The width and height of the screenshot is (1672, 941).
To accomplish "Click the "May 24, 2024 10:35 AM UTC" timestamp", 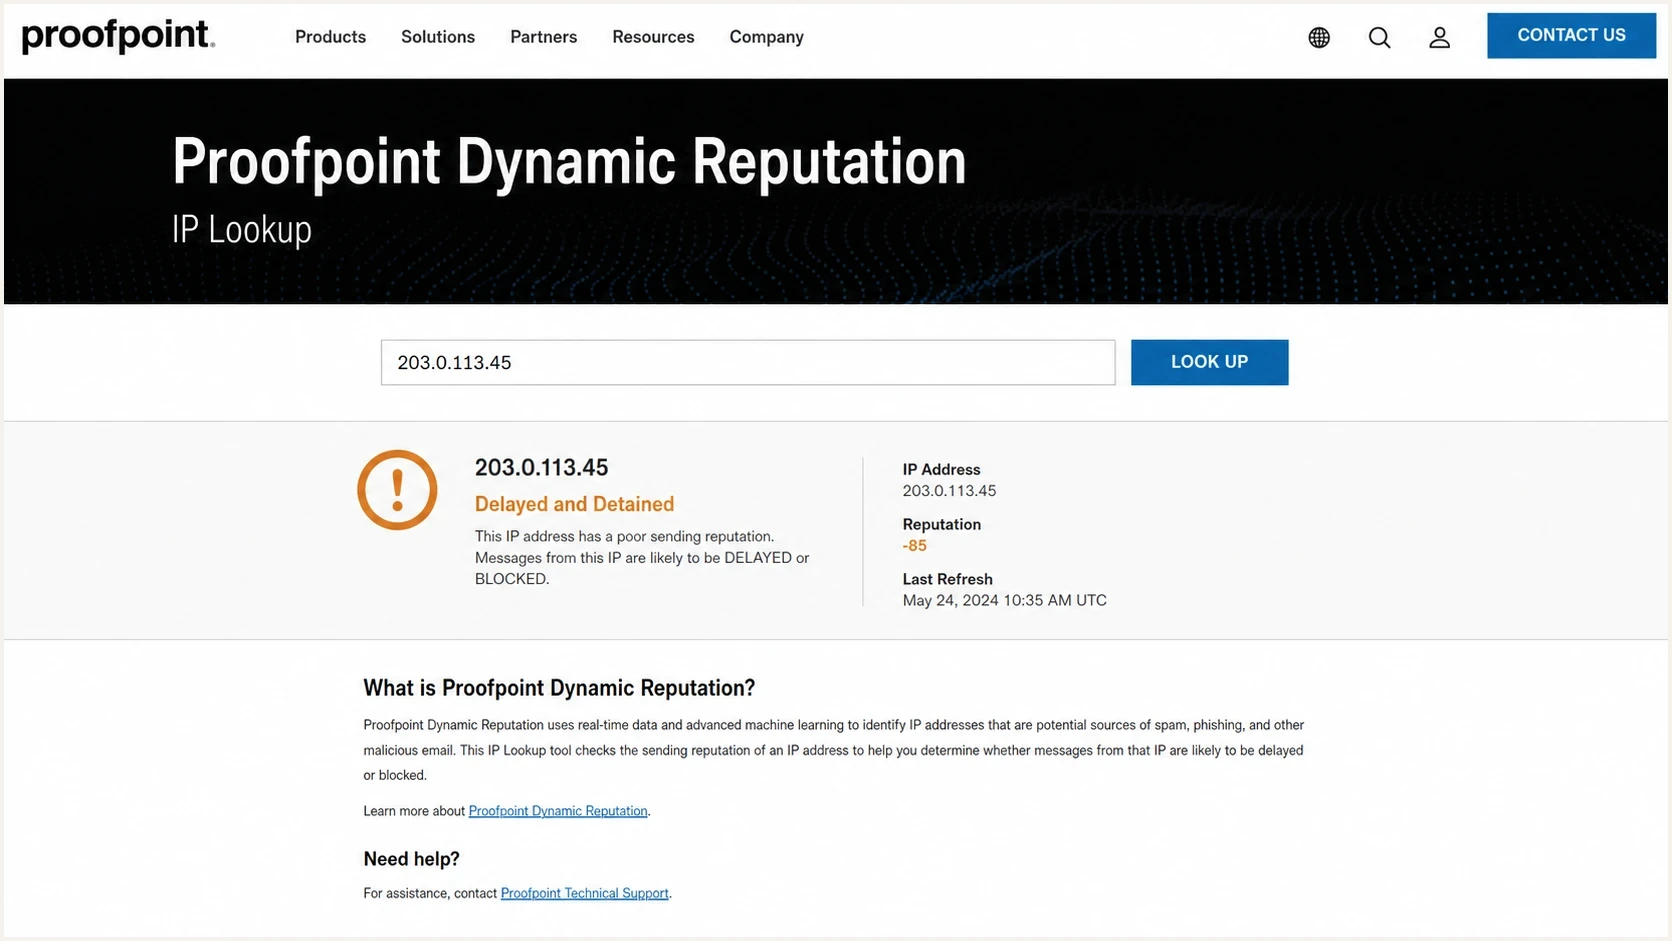I will [1004, 600].
